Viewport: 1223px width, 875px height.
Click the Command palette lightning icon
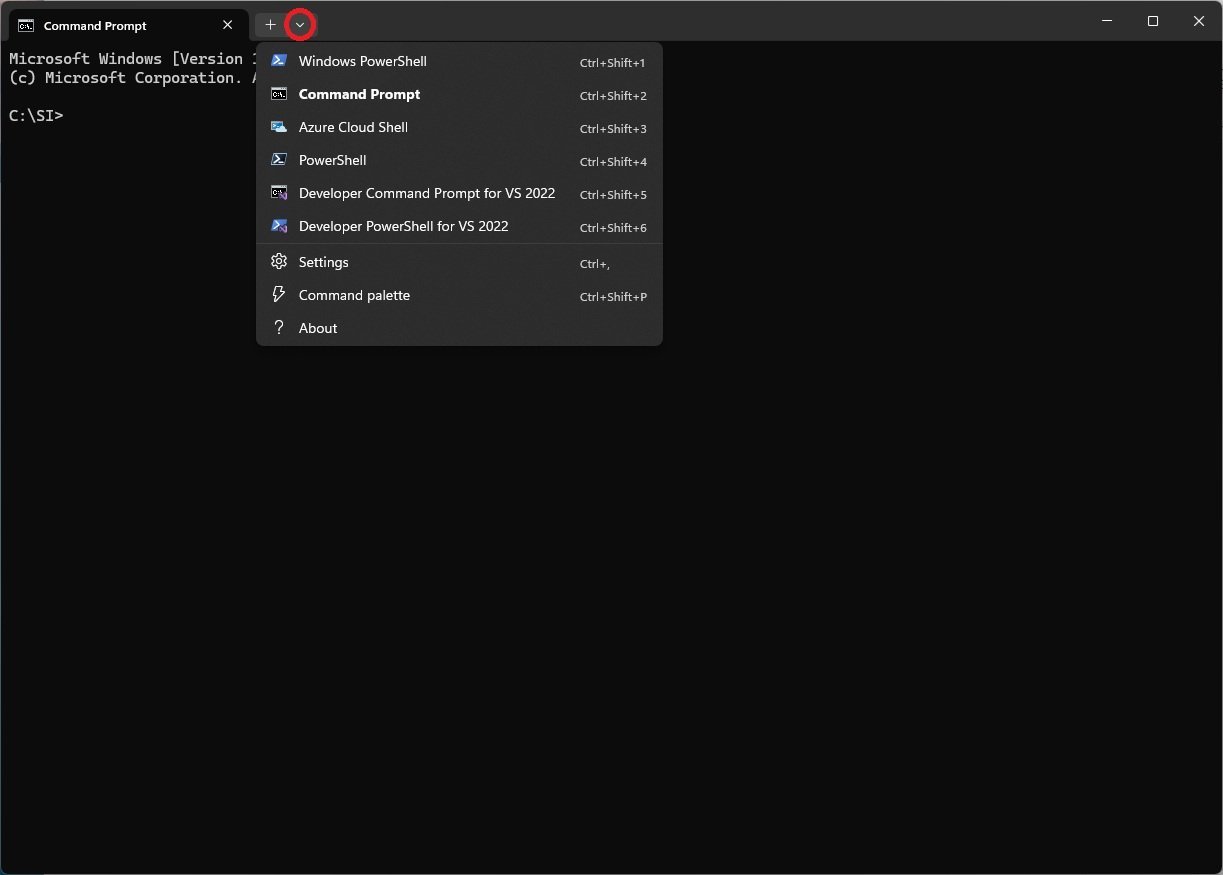click(279, 295)
